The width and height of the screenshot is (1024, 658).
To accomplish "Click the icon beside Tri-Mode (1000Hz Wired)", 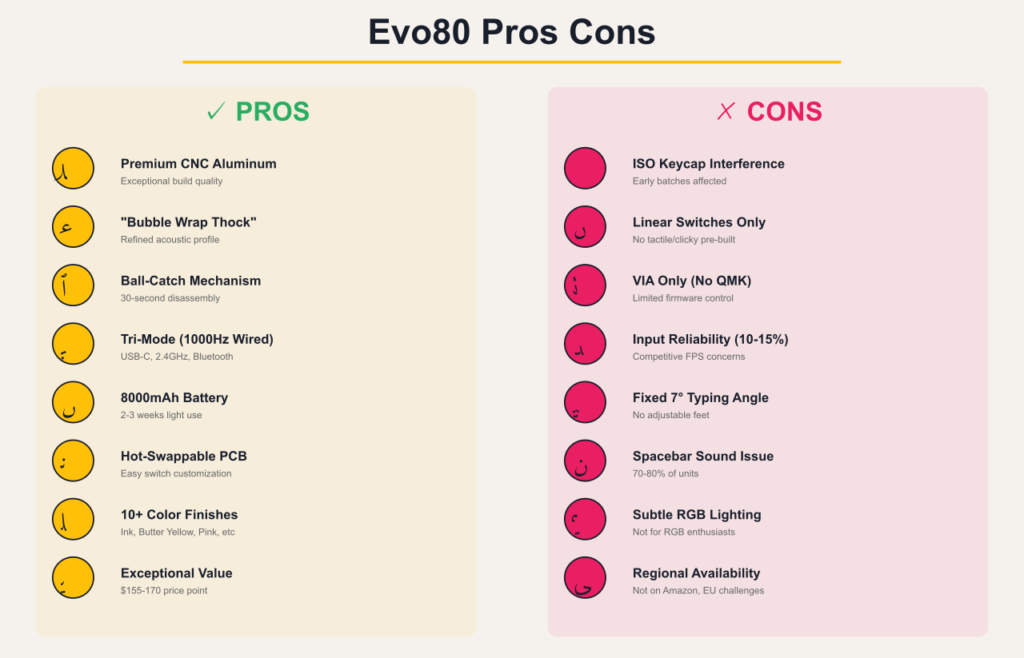I will coord(73,344).
